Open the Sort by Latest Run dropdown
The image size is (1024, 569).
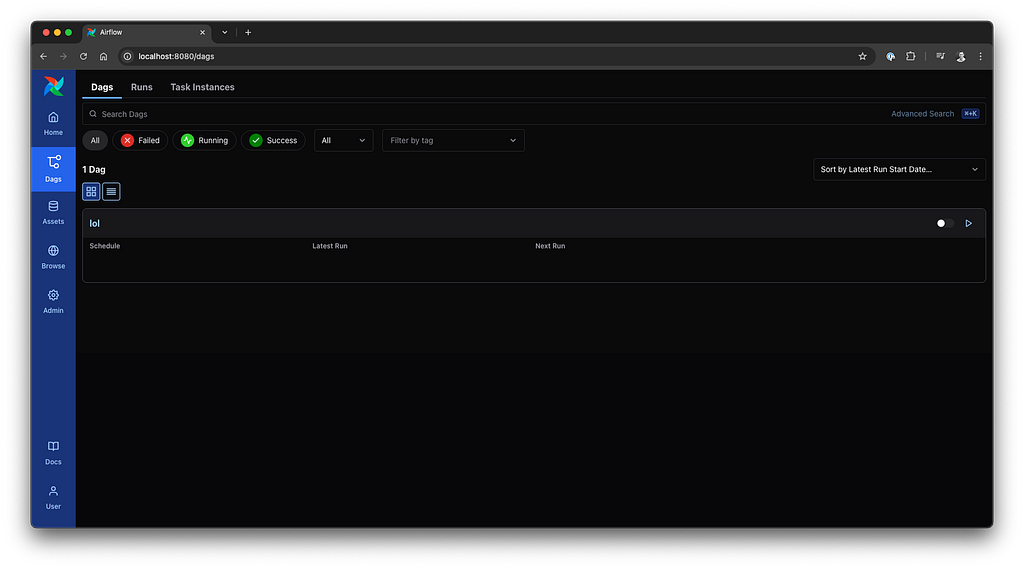899,169
